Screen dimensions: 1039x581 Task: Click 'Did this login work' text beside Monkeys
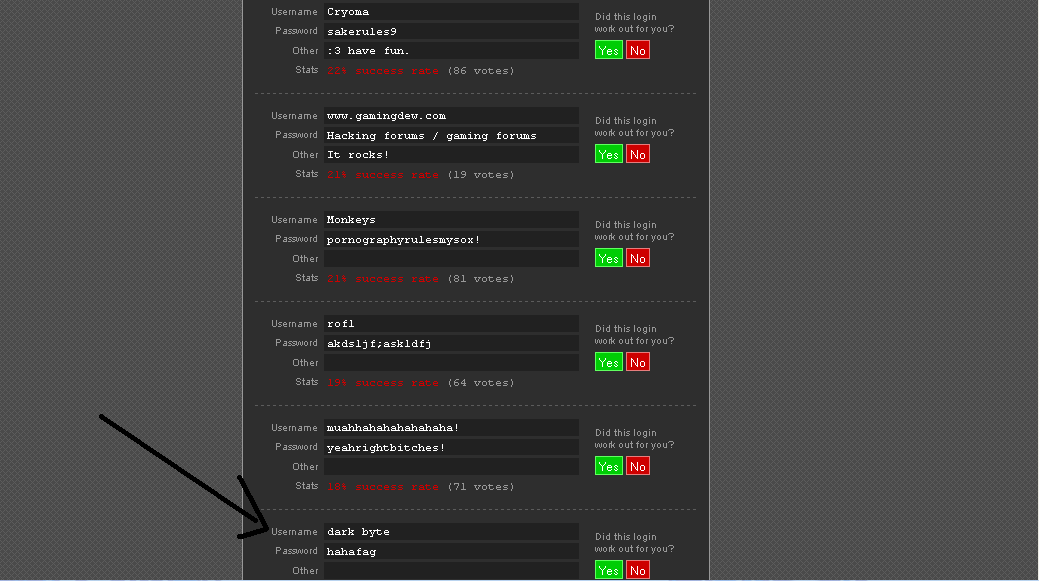point(634,231)
